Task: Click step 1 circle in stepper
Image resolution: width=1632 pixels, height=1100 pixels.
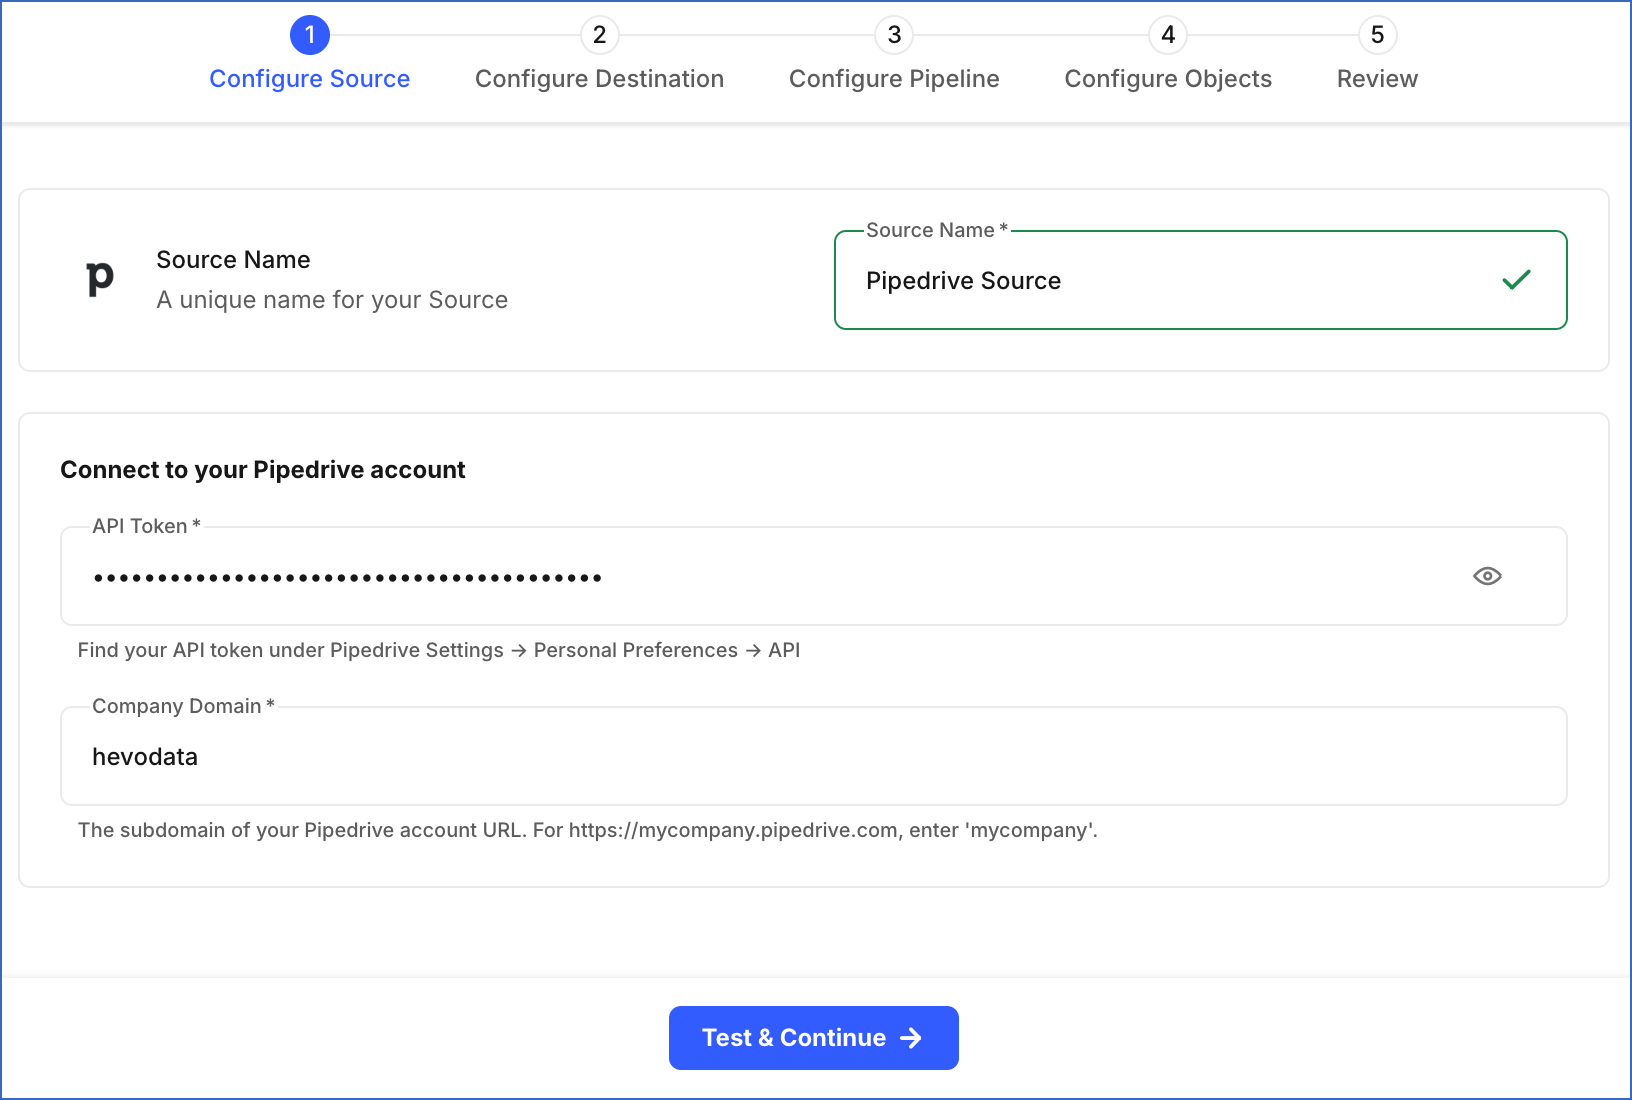Action: tap(310, 35)
